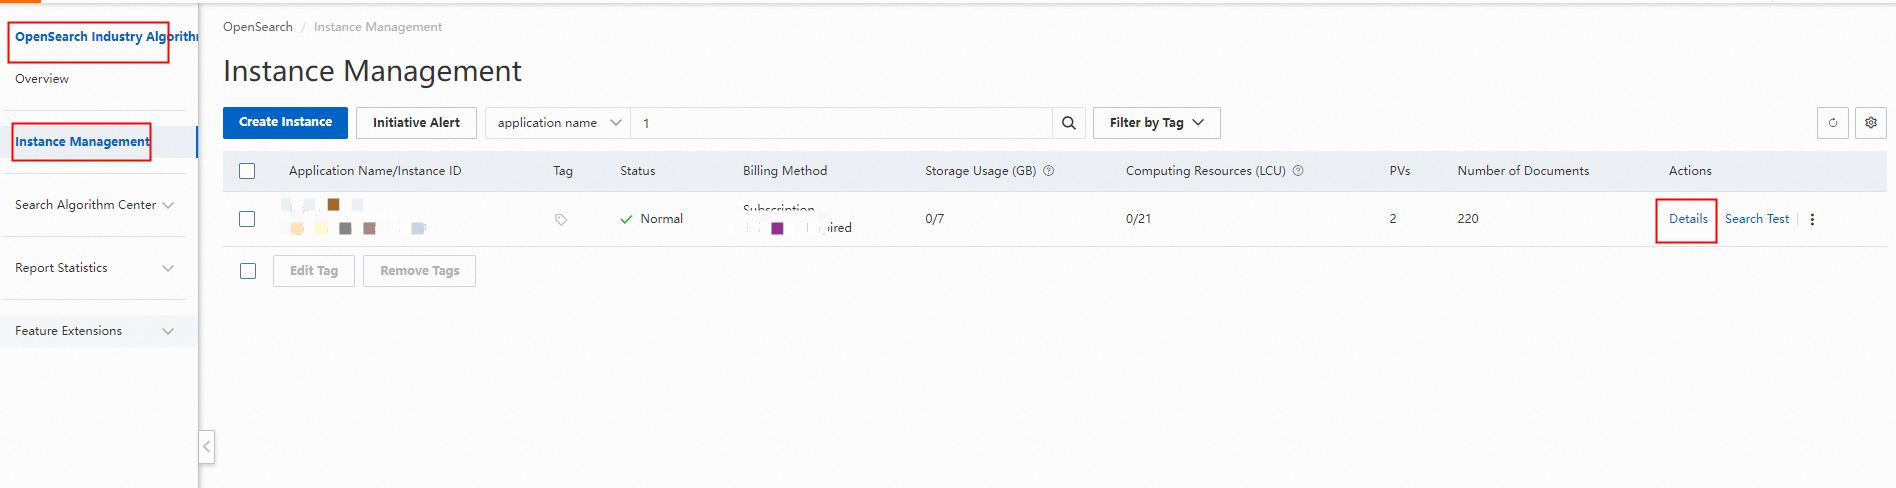The image size is (1896, 488).
Task: Click the Storage Usage help icon
Action: 1049,171
